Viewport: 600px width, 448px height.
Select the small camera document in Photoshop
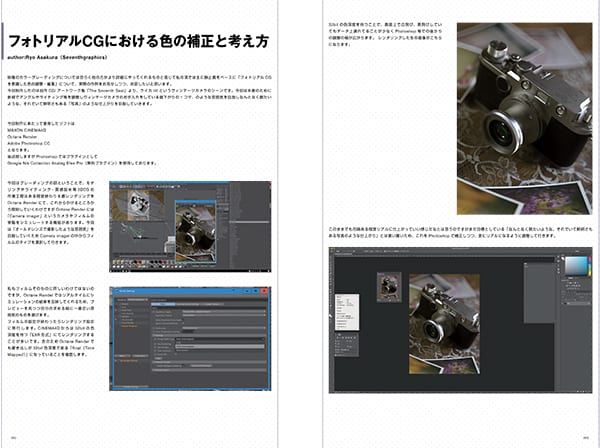click(x=389, y=287)
